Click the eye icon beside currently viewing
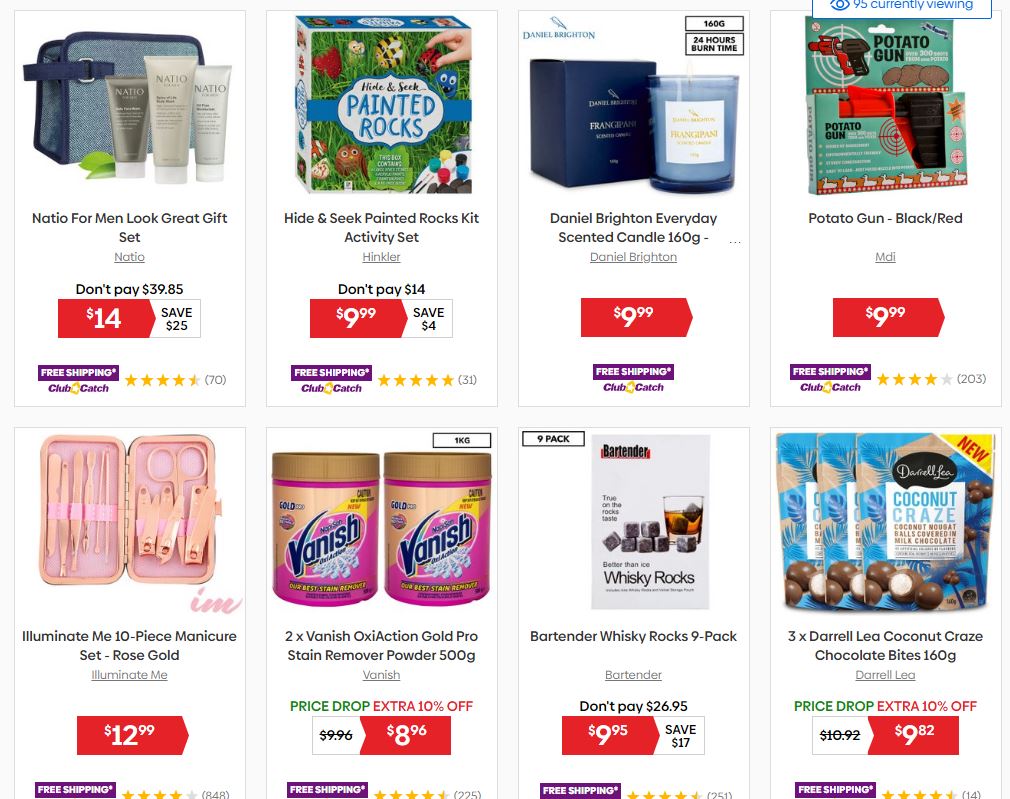 (x=839, y=5)
